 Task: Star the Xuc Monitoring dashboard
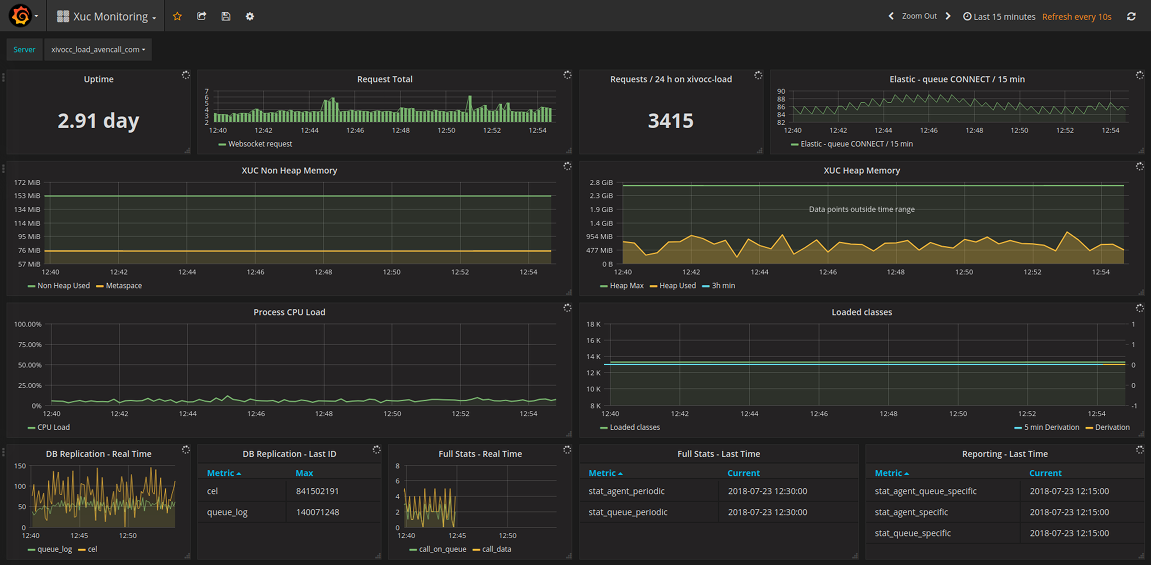tap(177, 16)
